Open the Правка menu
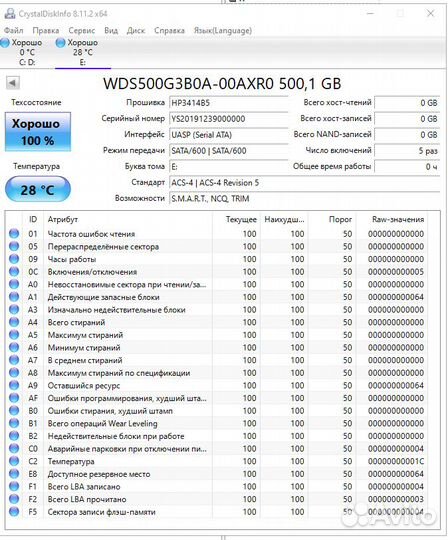The height and width of the screenshot is (540, 448). [46, 30]
